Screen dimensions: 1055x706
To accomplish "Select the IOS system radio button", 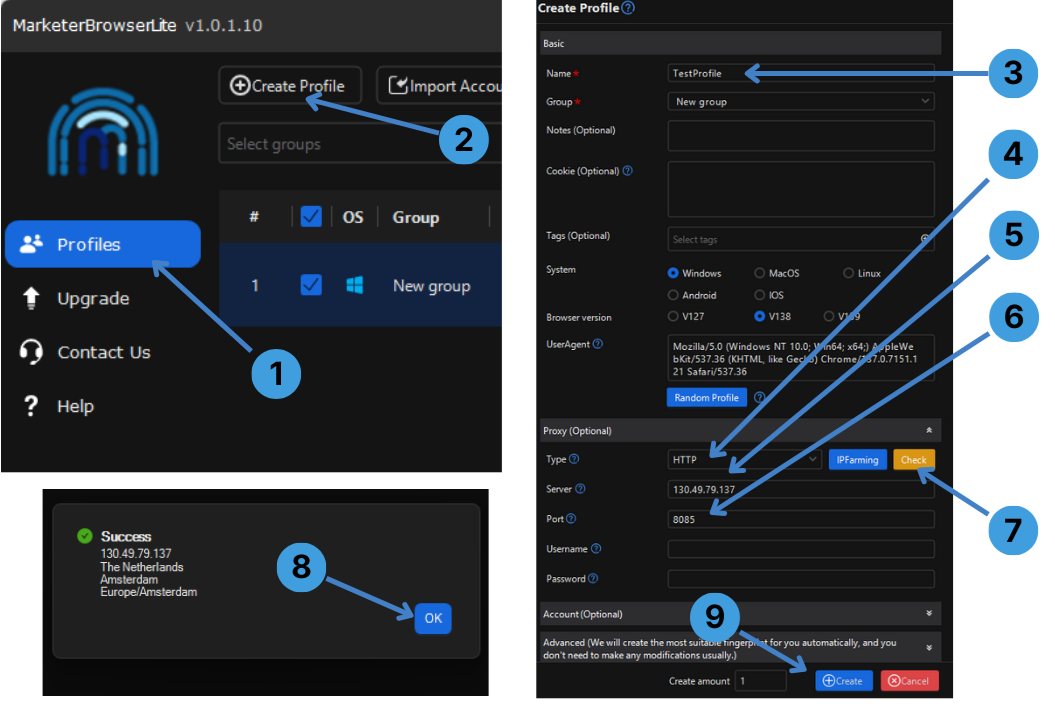I will pyautogui.click(x=760, y=295).
